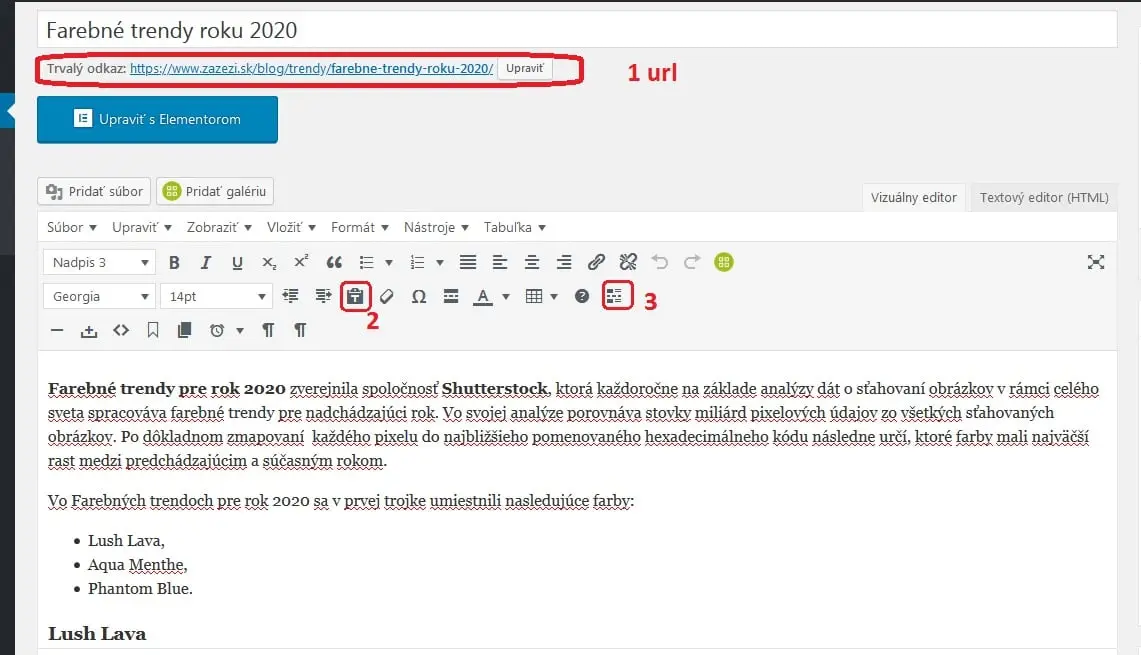This screenshot has height=655, width=1141.
Task: Switch to the Textový editor (HTML) tab
Action: [x=1044, y=197]
